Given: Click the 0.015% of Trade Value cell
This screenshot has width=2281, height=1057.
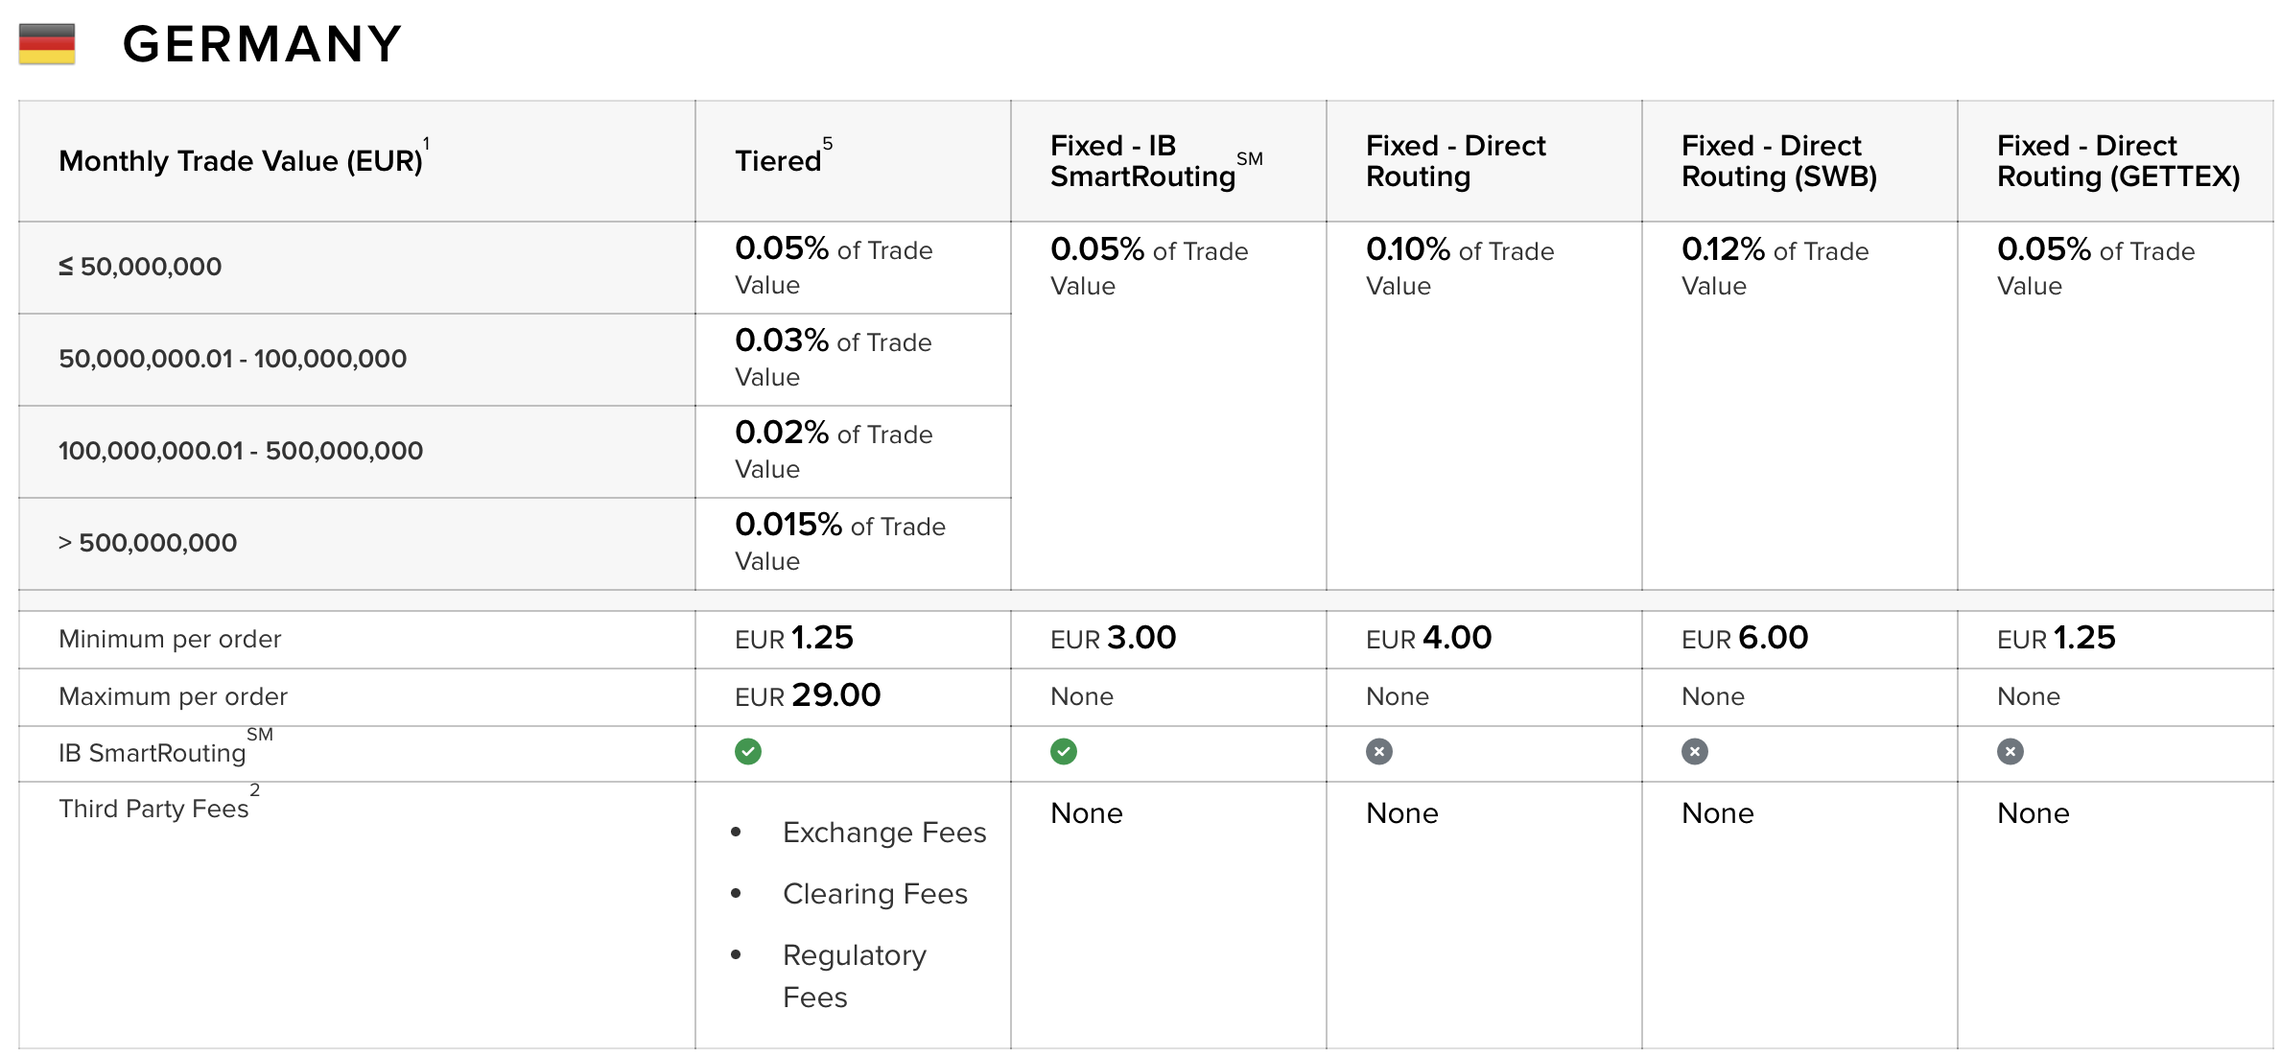Looking at the screenshot, I should pos(839,541).
